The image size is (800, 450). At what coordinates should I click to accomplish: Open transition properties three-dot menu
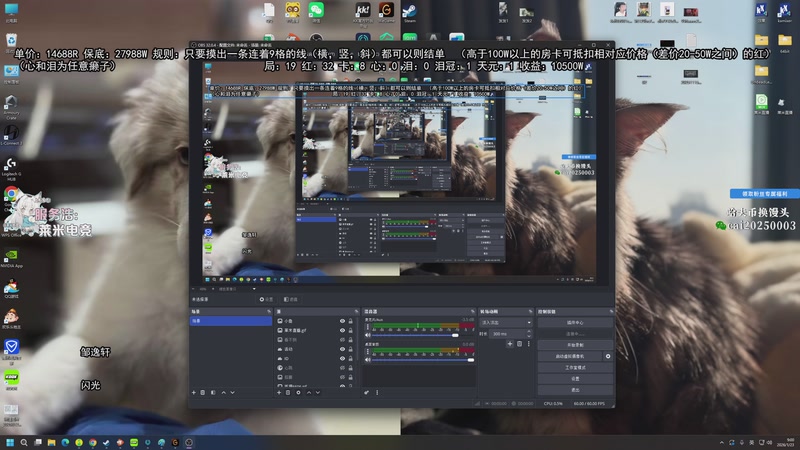coord(529,344)
